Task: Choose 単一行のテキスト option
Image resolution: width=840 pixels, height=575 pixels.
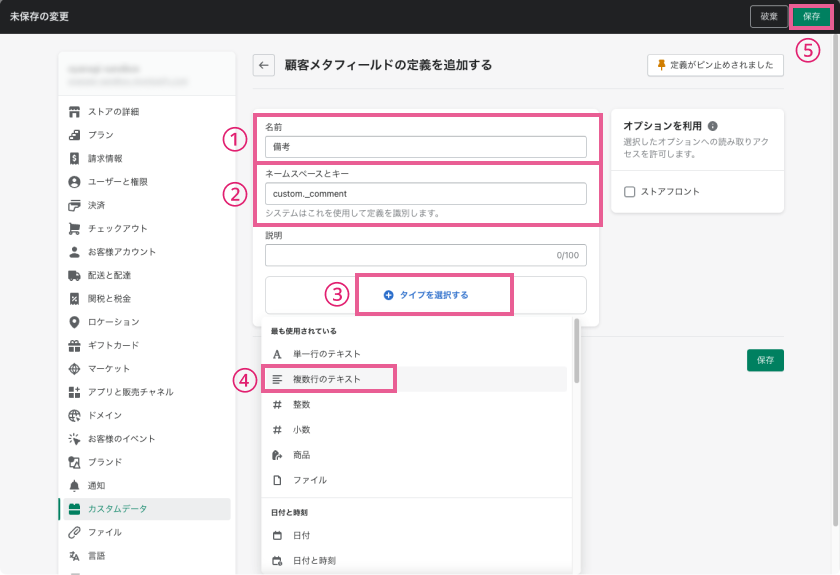Action: 327,354
